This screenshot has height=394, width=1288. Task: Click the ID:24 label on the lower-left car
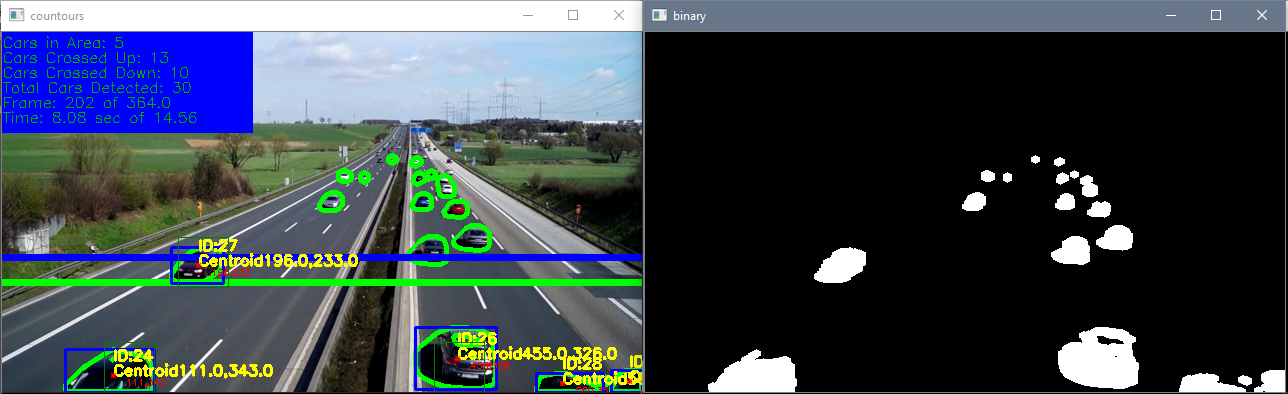(x=133, y=356)
